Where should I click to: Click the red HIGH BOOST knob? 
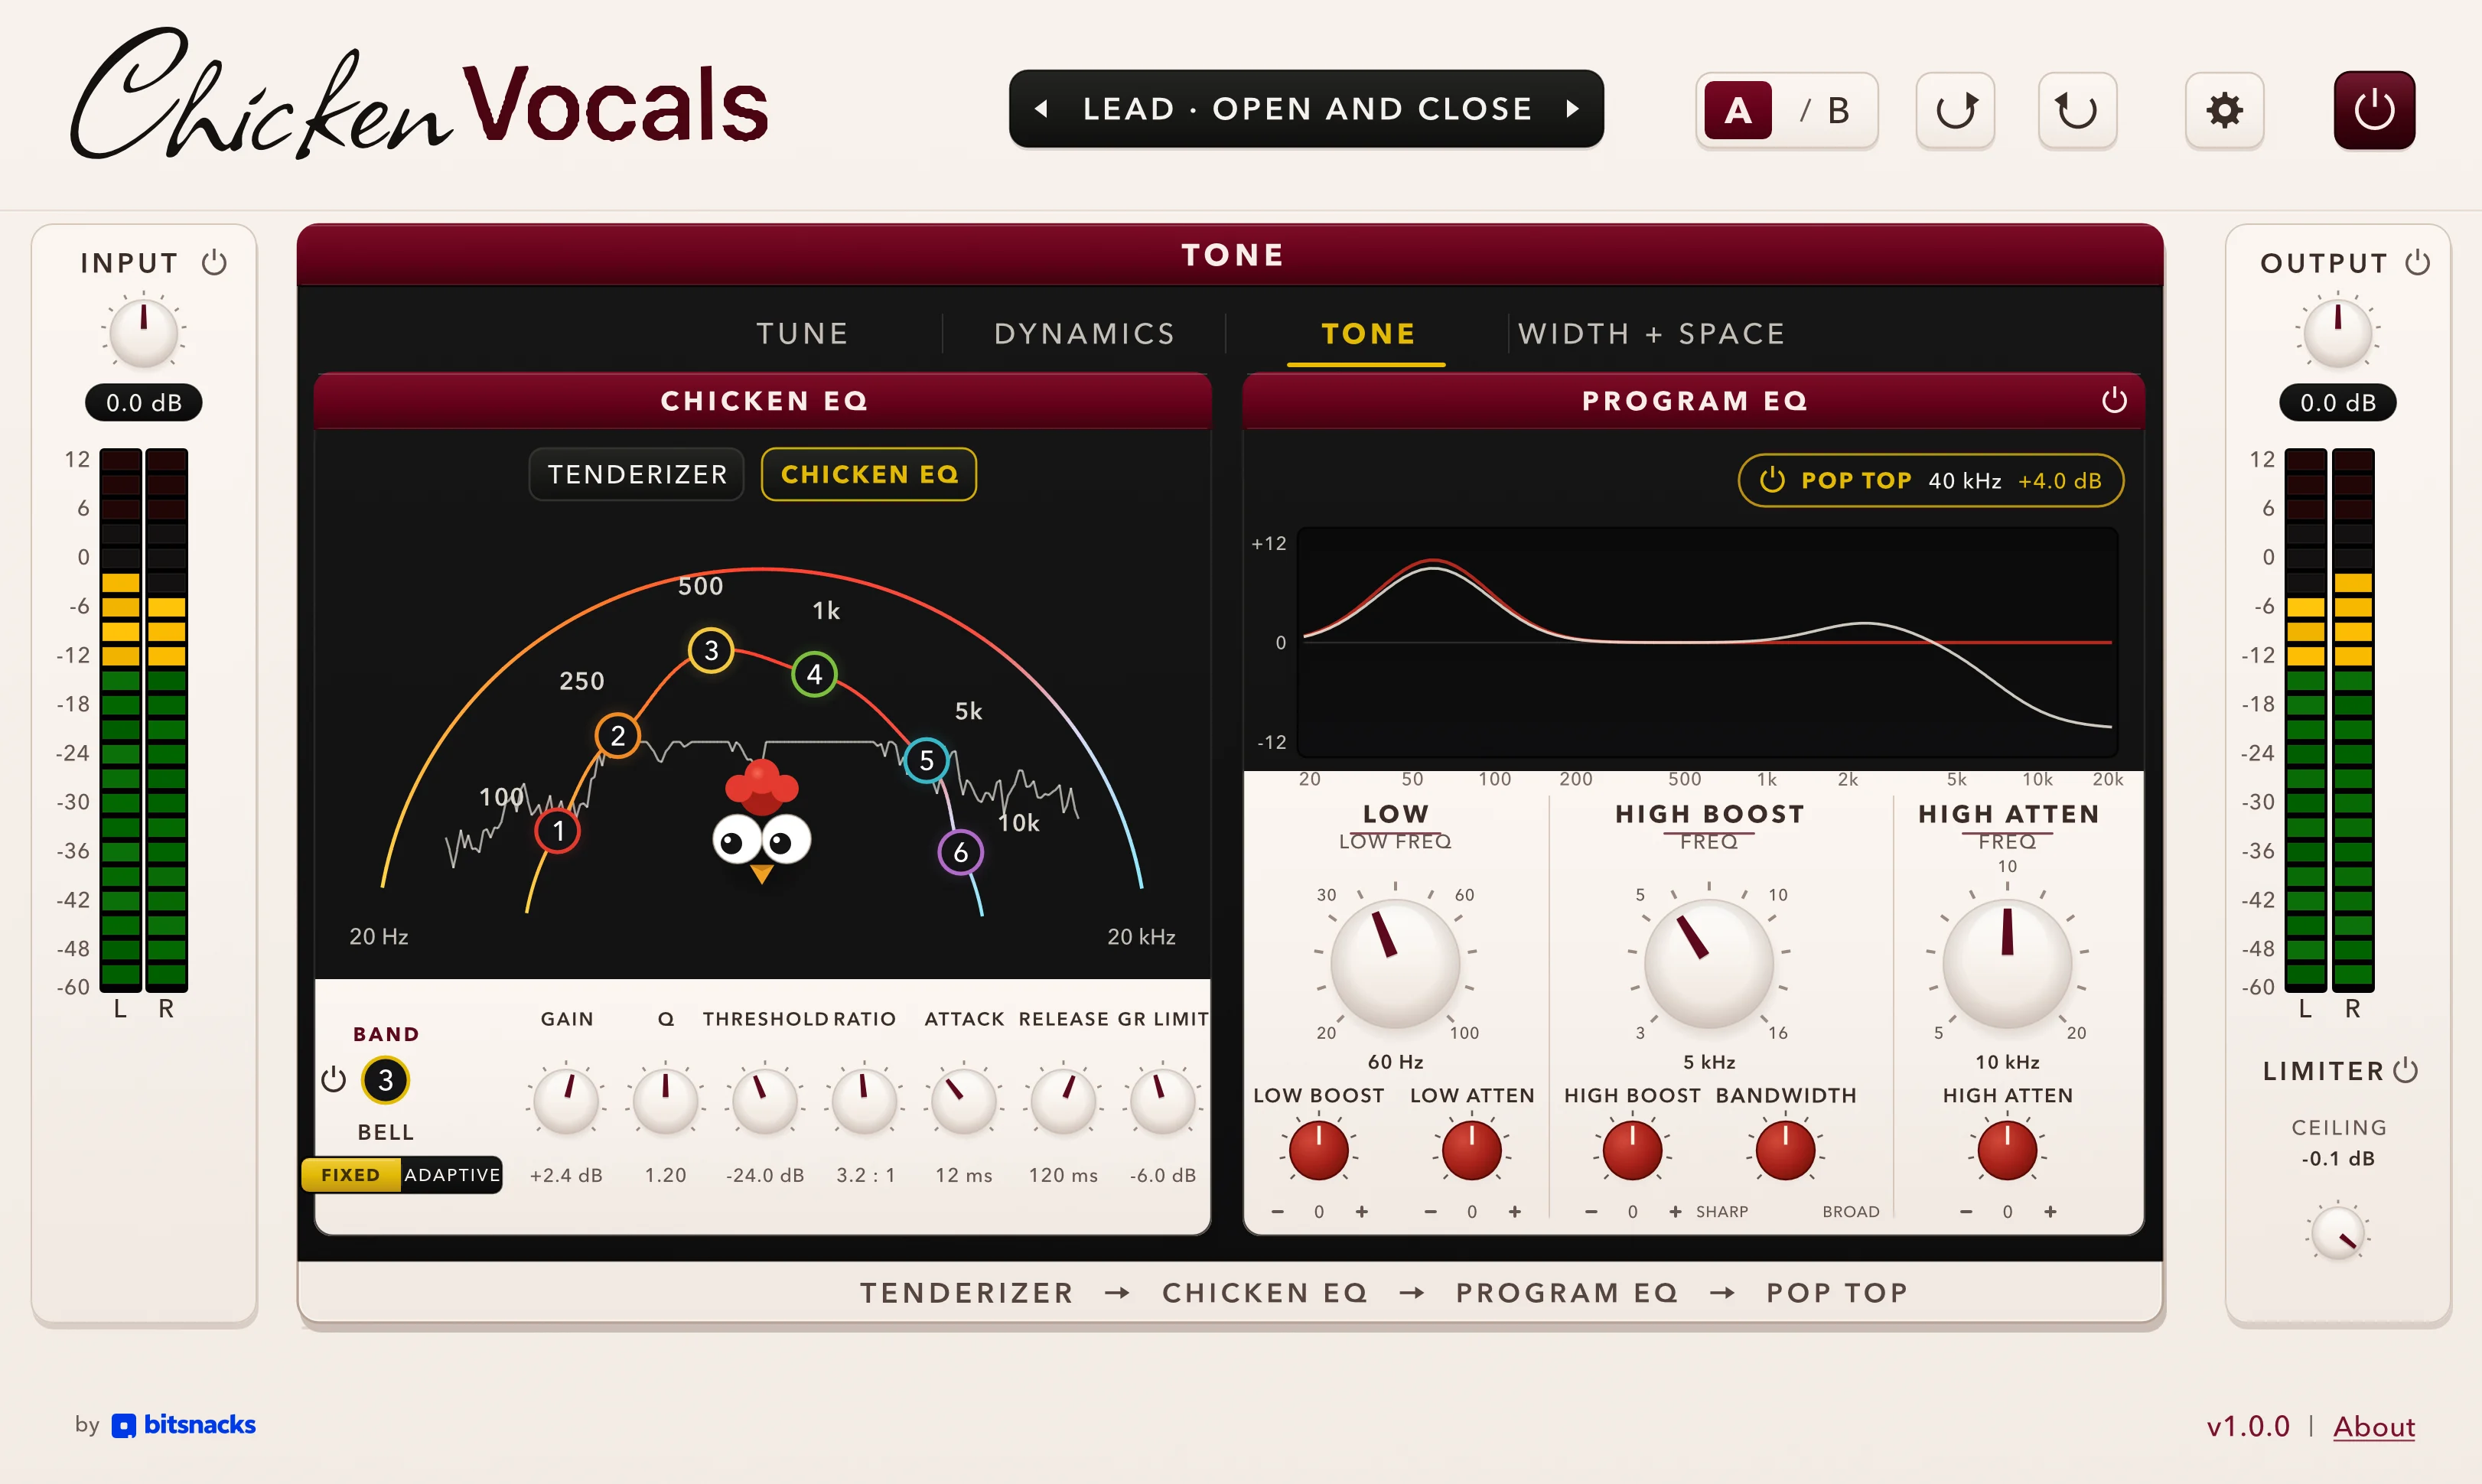(x=1632, y=1150)
